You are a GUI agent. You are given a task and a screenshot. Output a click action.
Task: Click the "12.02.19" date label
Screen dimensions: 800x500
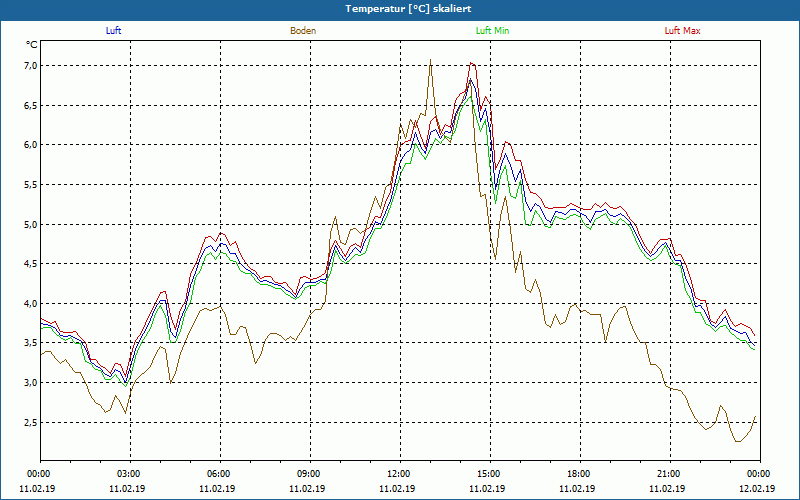[757, 489]
